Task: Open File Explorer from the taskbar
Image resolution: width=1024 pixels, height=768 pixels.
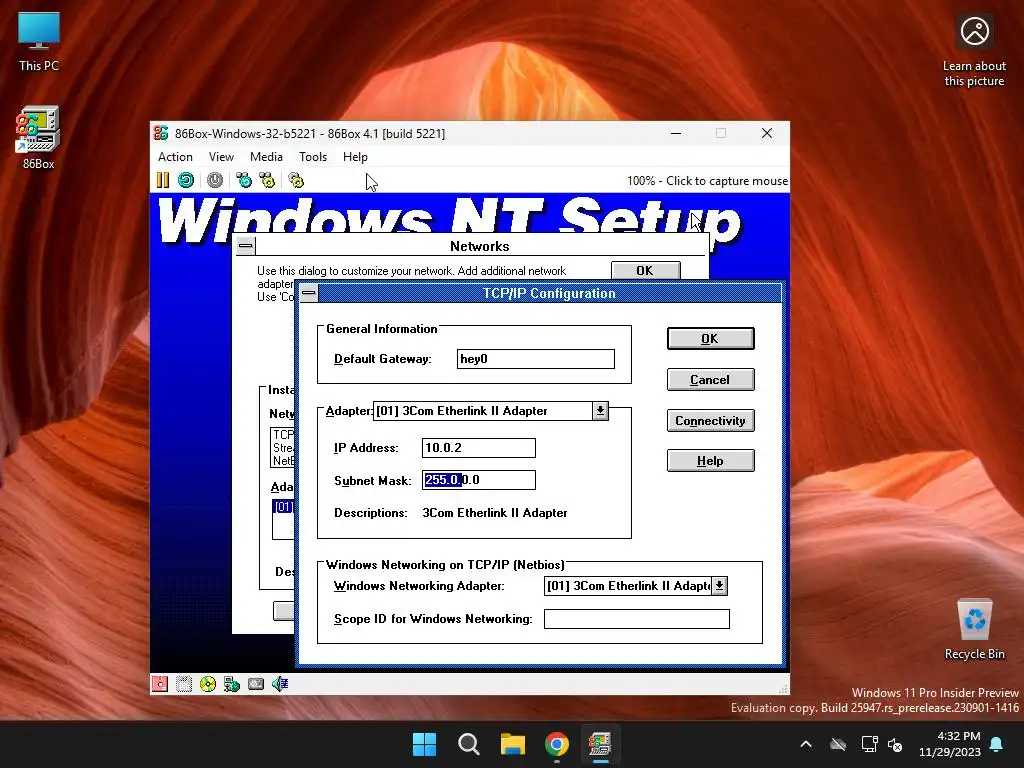Action: (513, 744)
